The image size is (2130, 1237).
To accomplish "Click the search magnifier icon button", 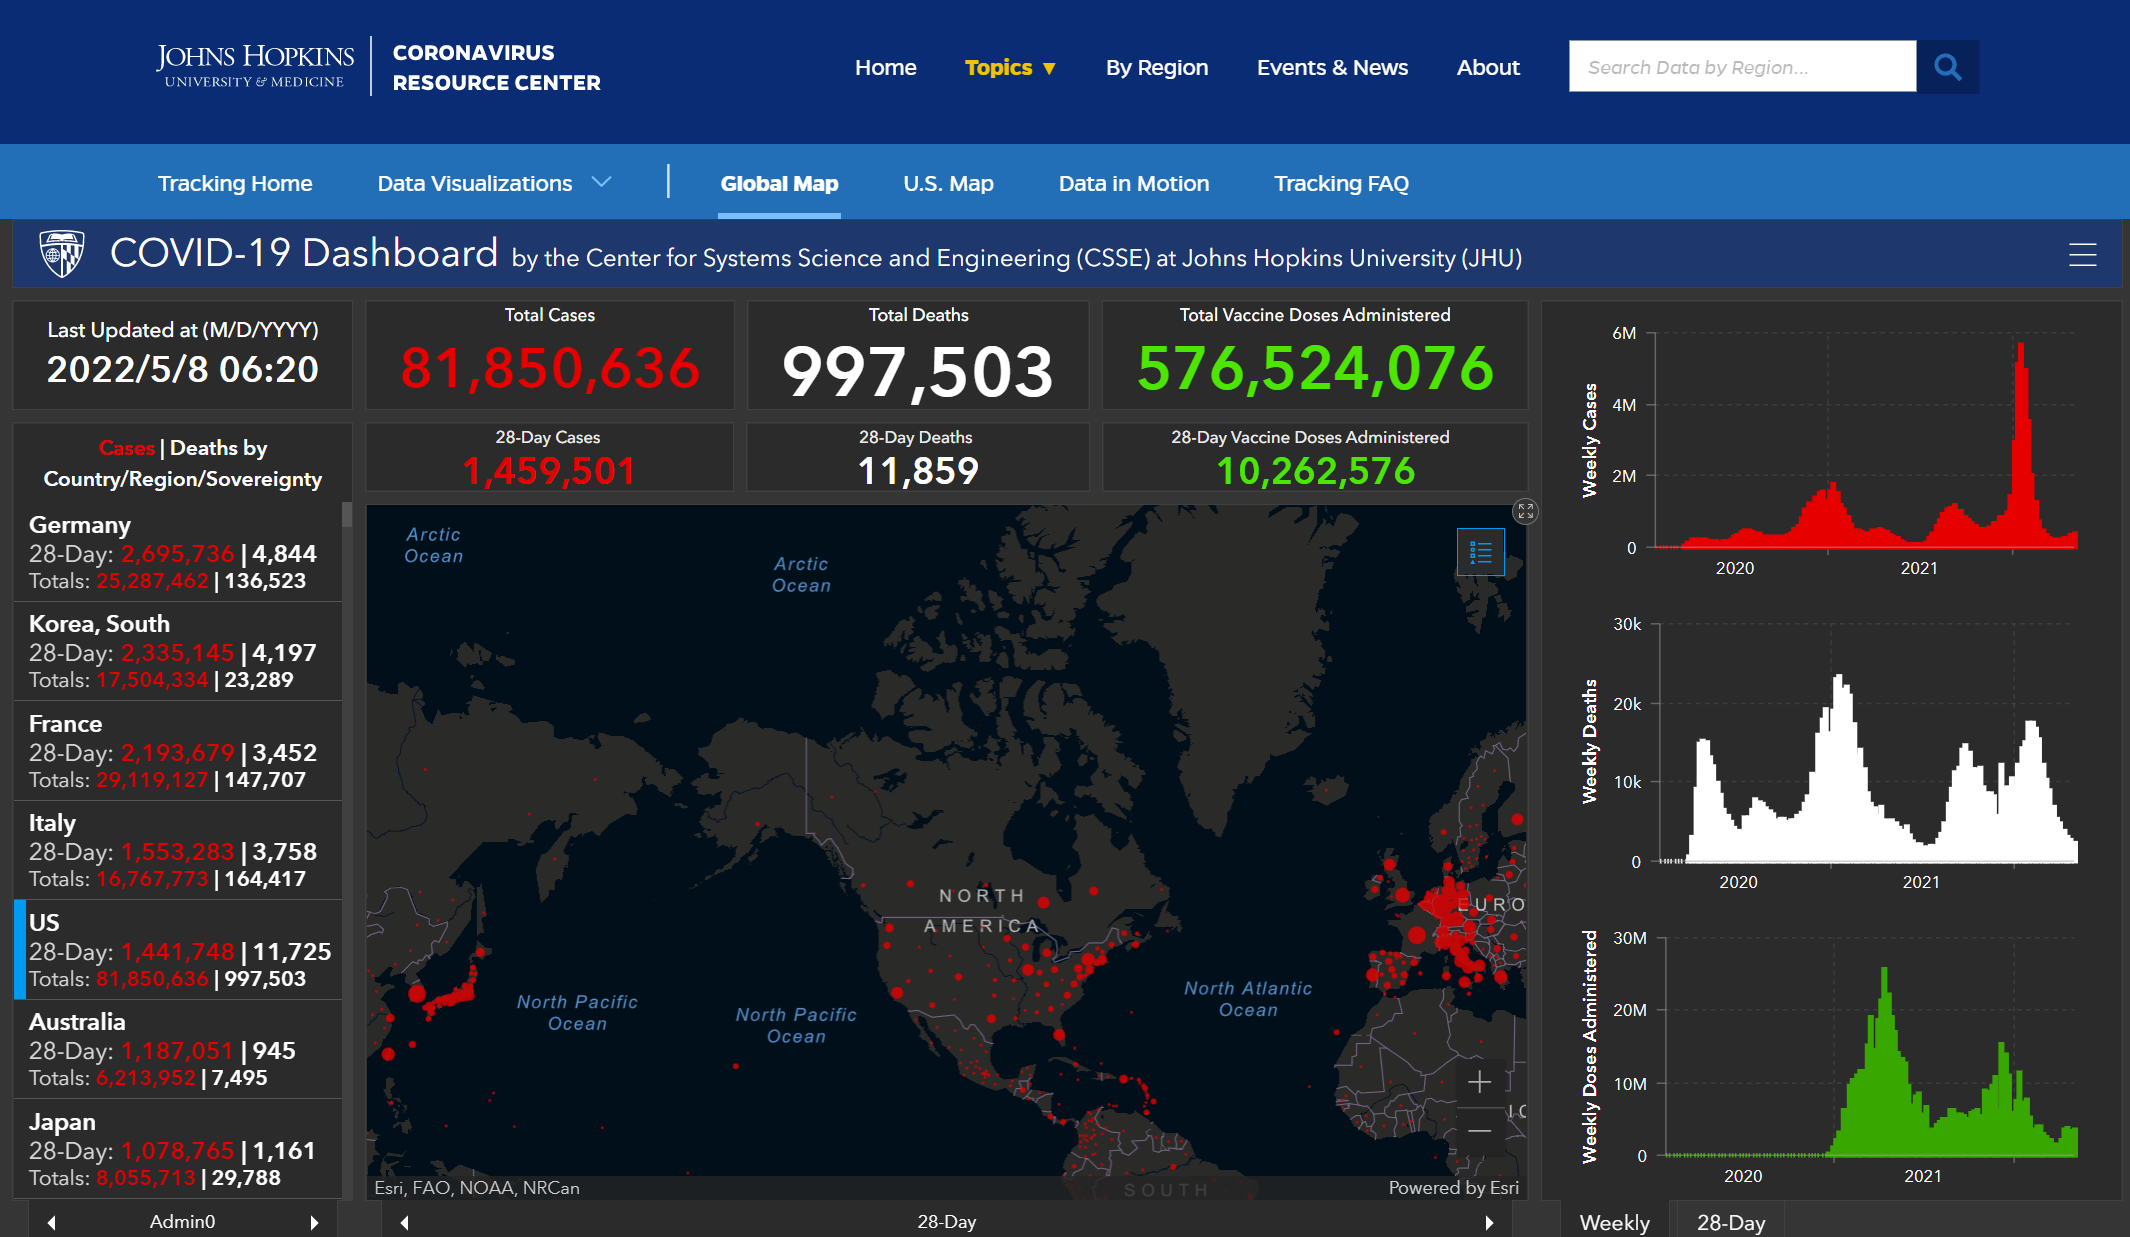I will click(1947, 67).
